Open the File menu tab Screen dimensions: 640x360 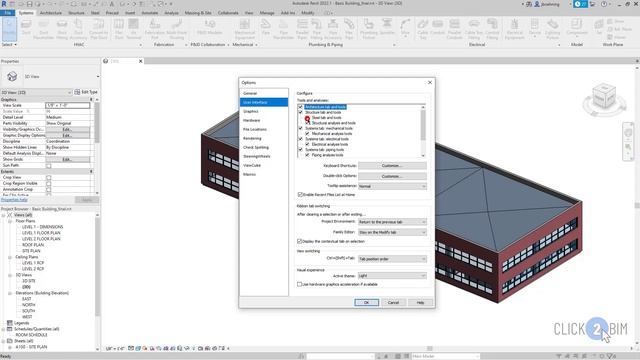pos(7,13)
